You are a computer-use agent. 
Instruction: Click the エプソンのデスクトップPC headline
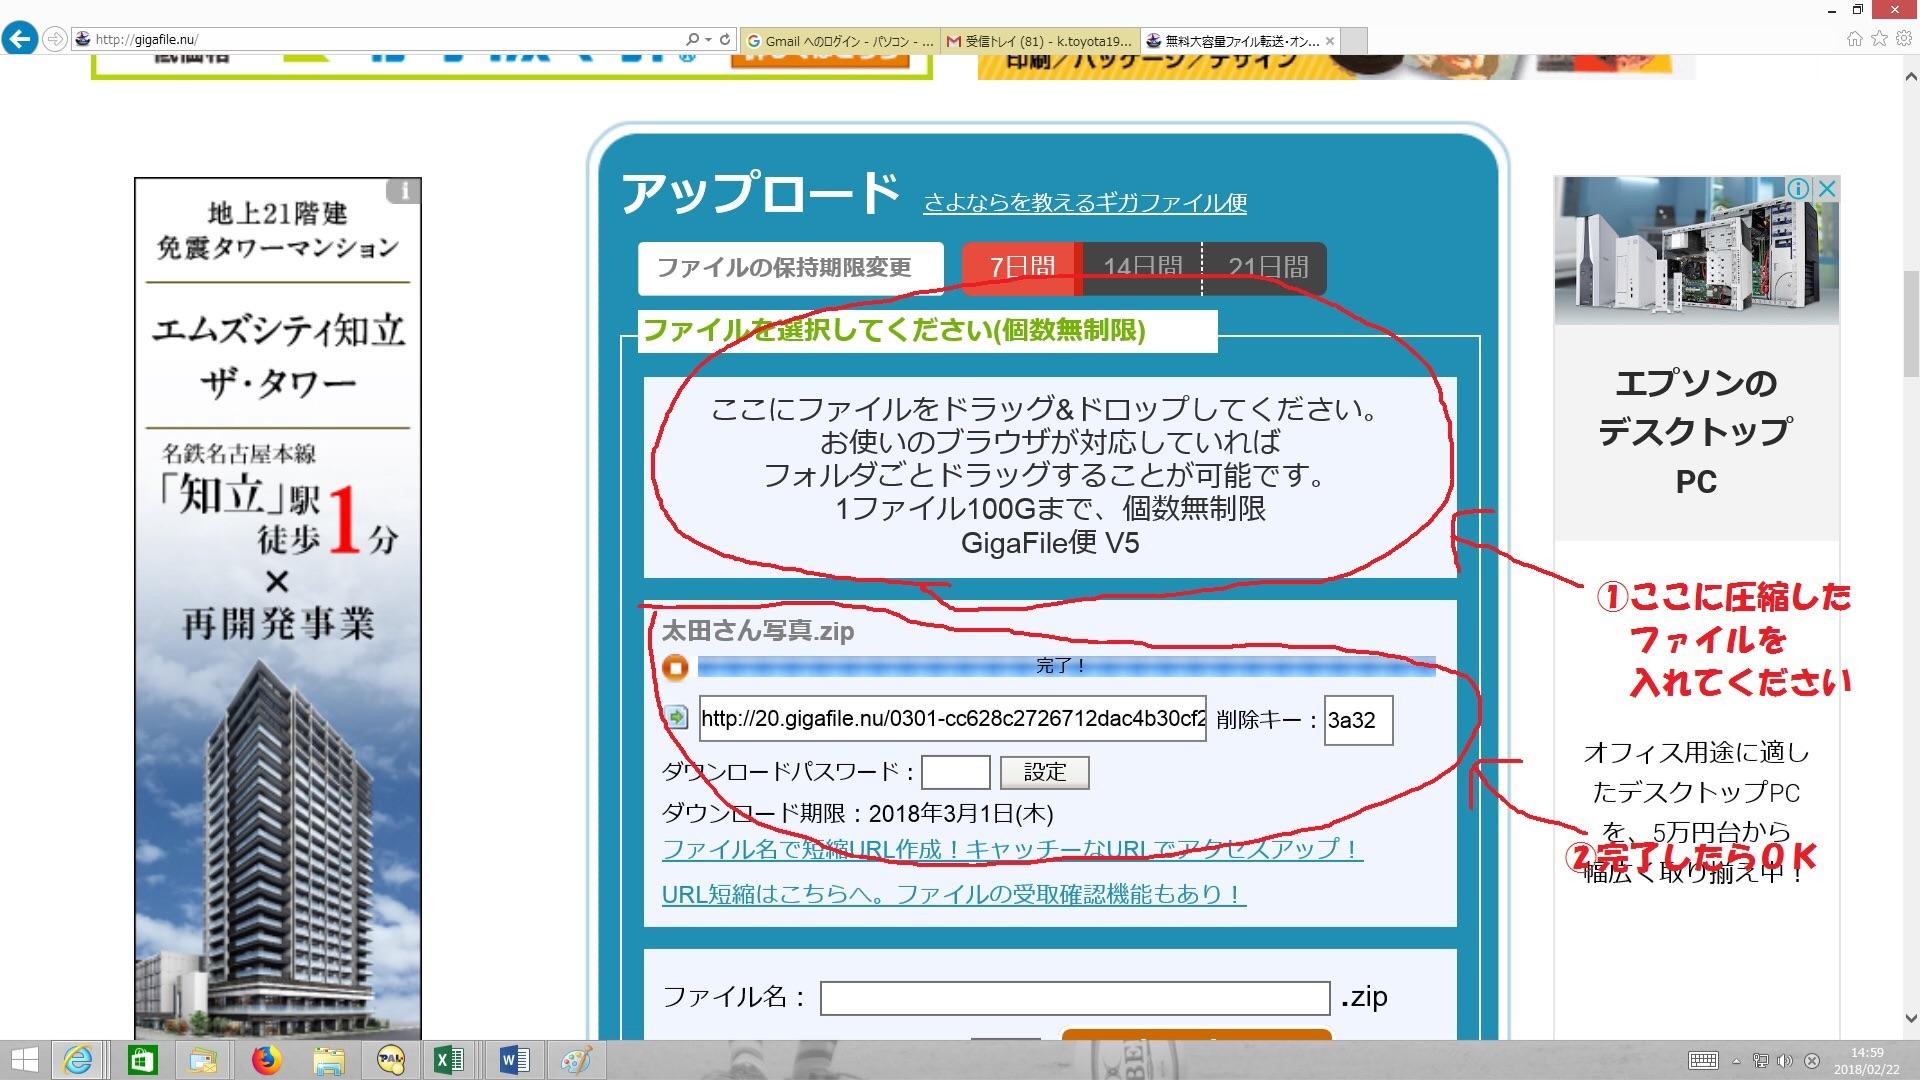(x=1696, y=432)
